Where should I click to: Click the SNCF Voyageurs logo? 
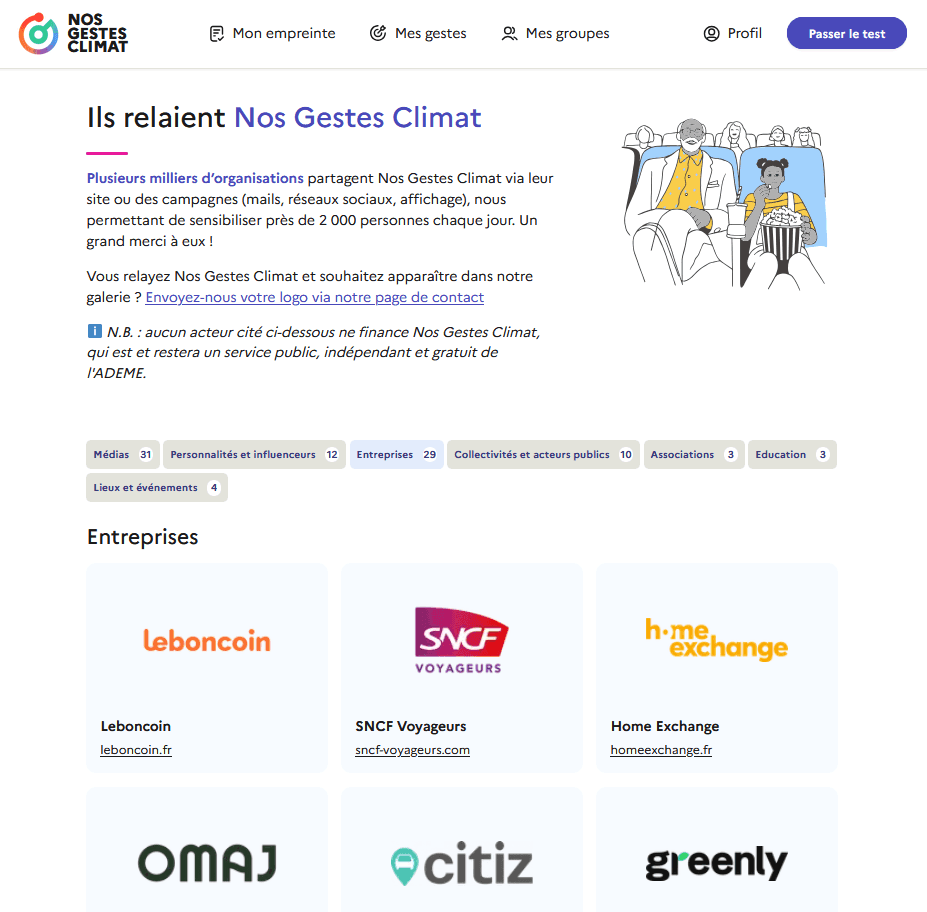tap(462, 641)
